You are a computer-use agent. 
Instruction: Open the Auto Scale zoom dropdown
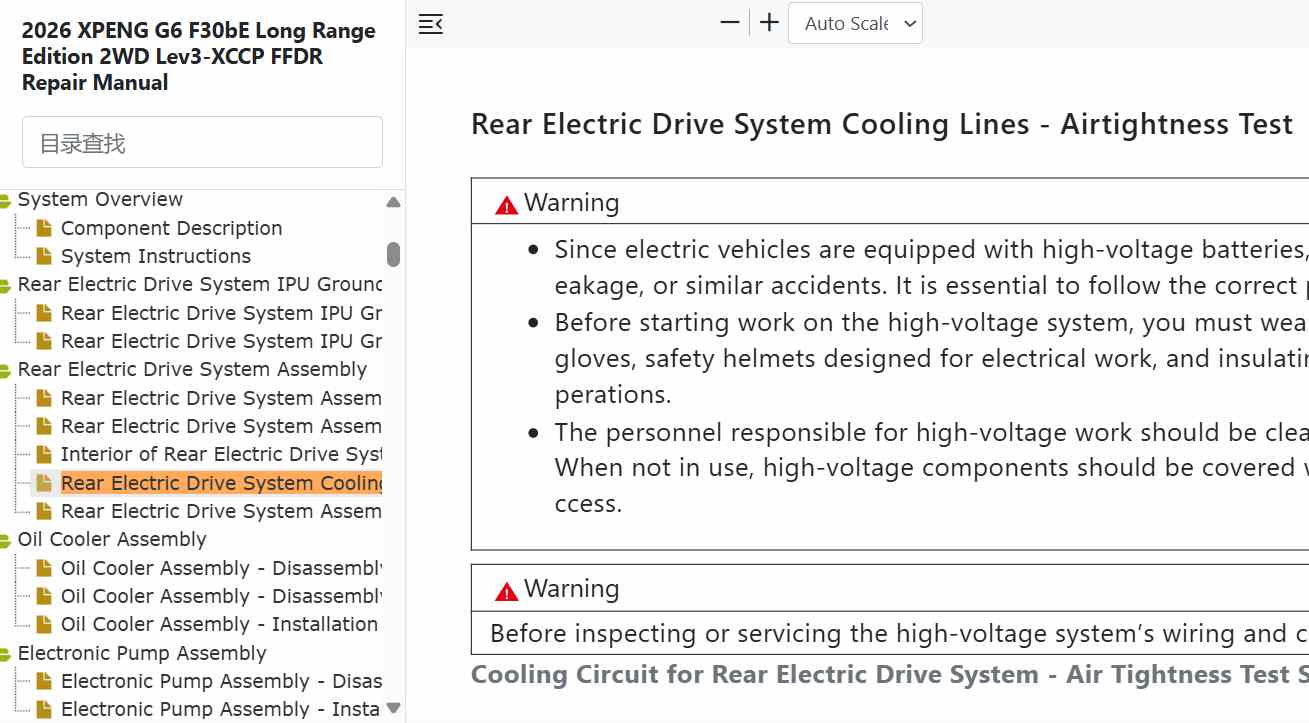(855, 23)
